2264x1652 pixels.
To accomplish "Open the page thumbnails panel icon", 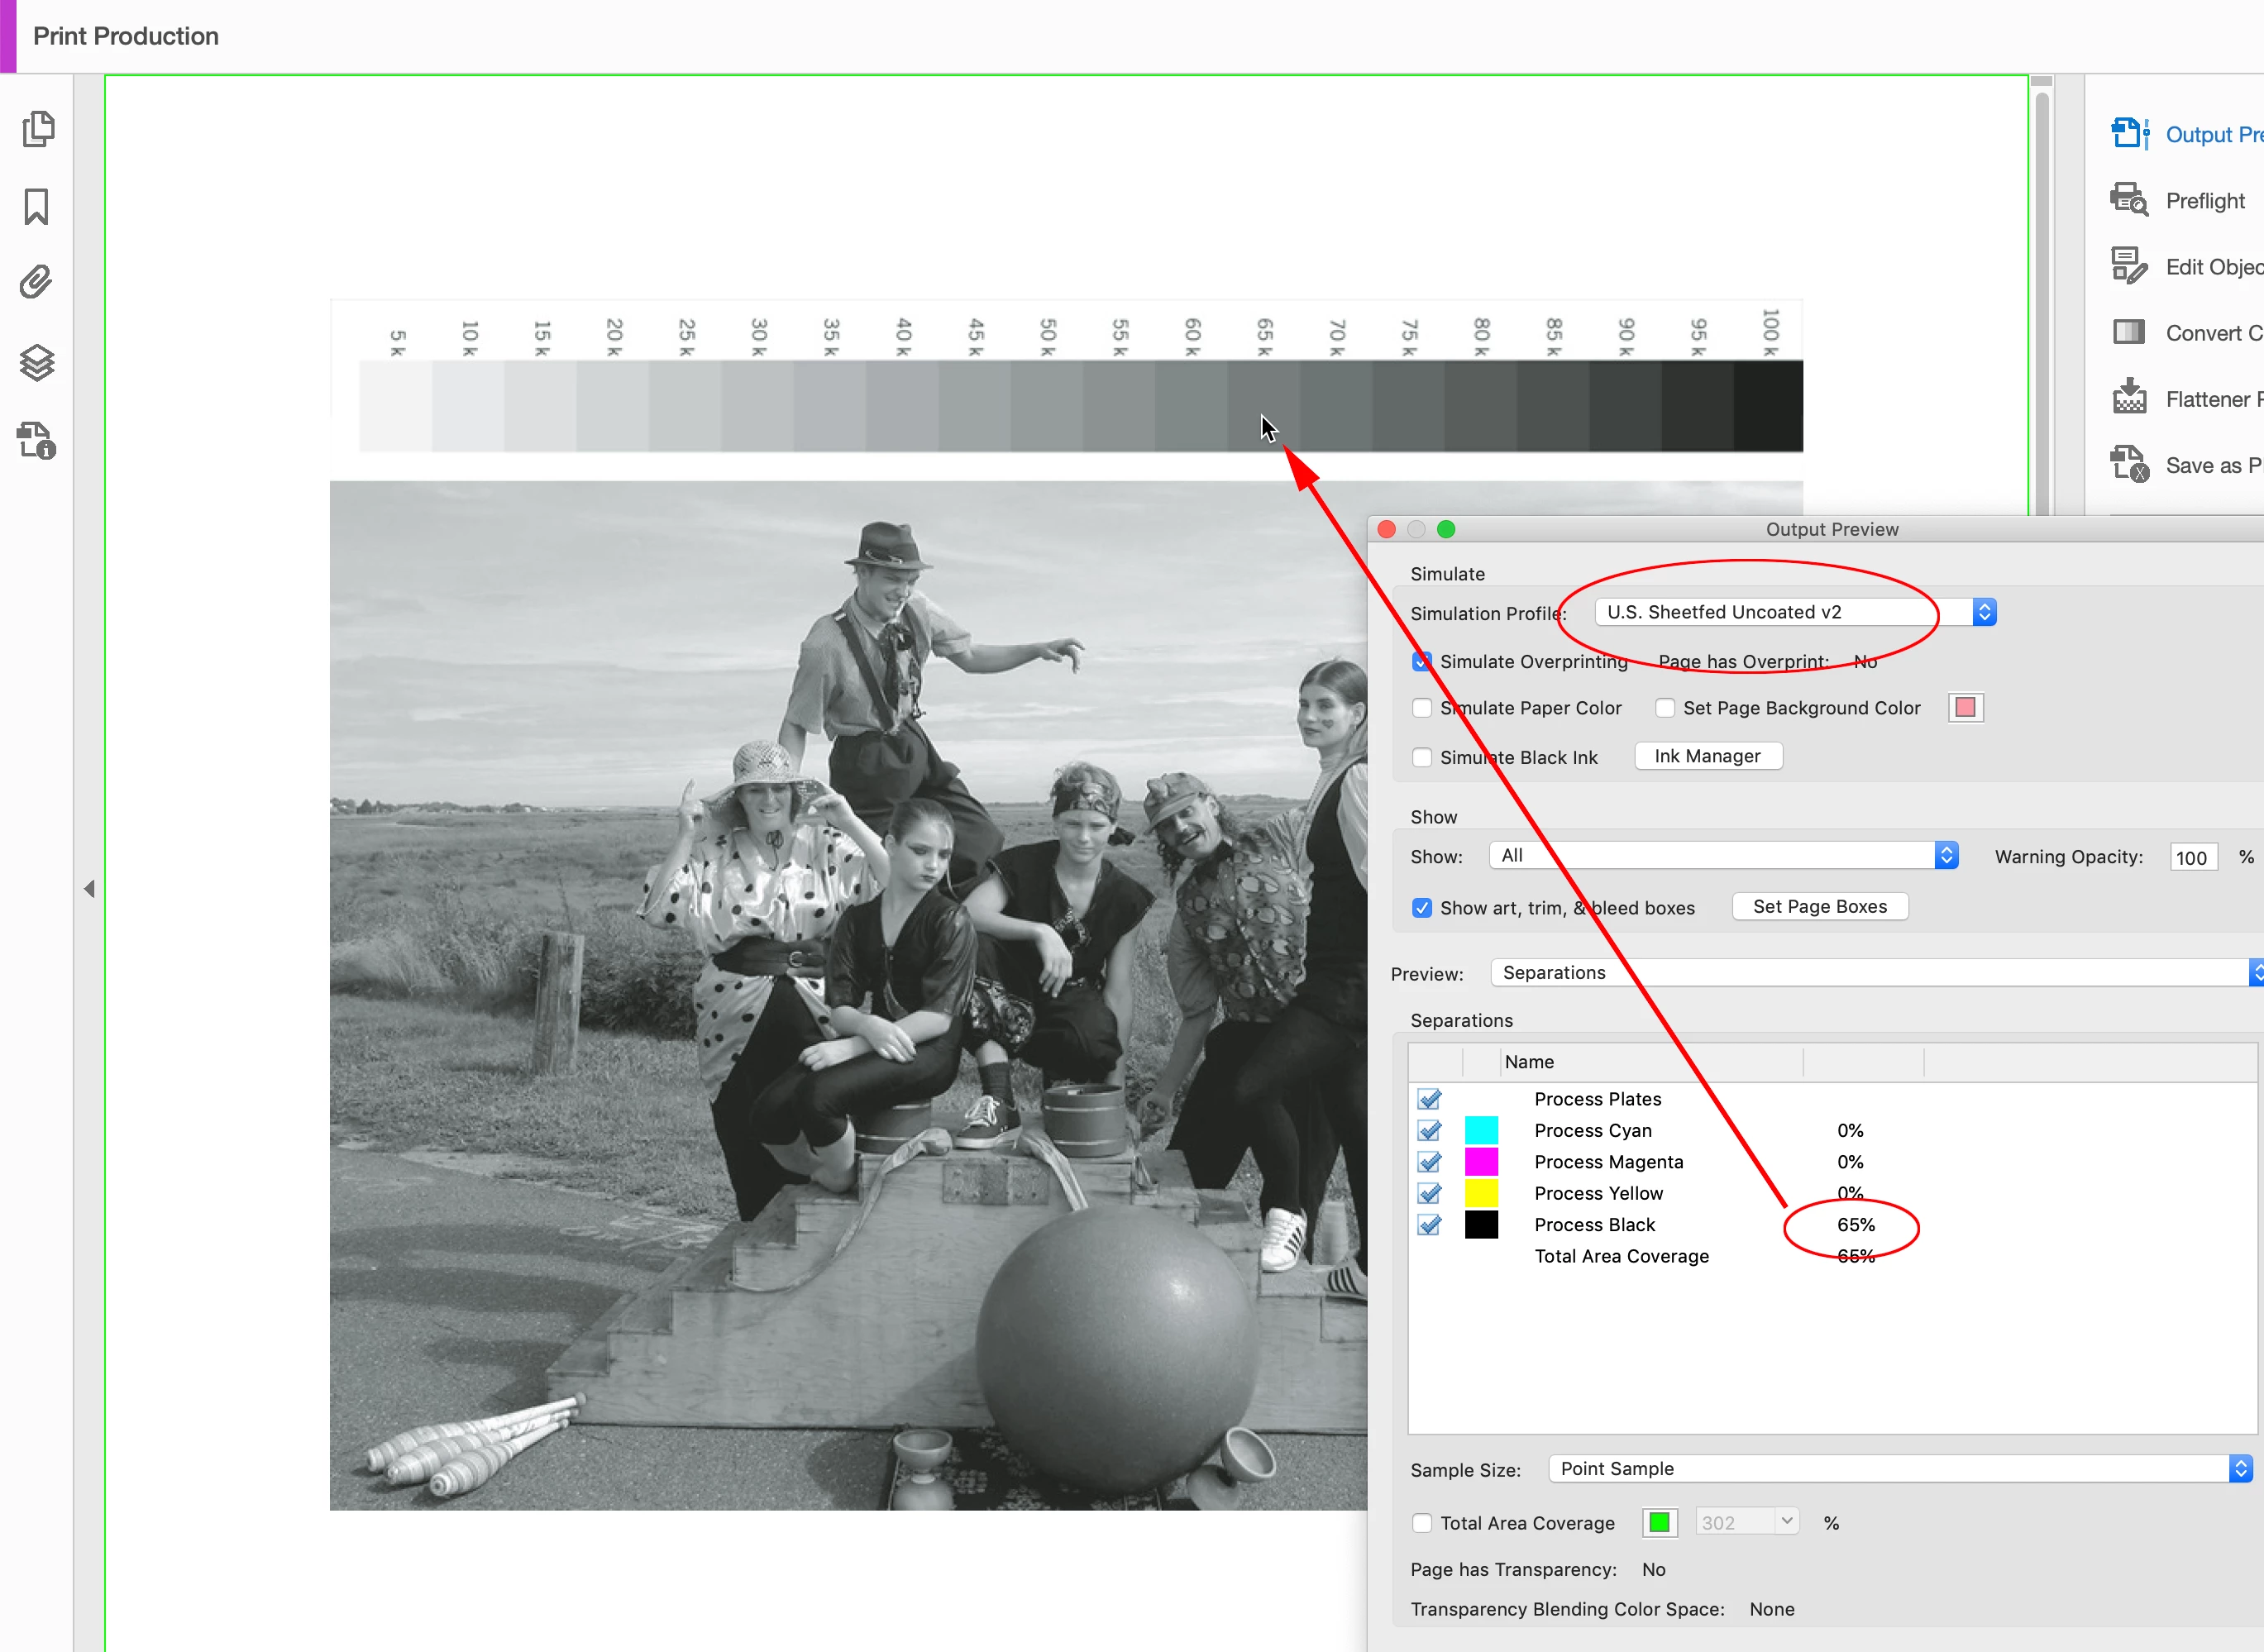I will (38, 129).
